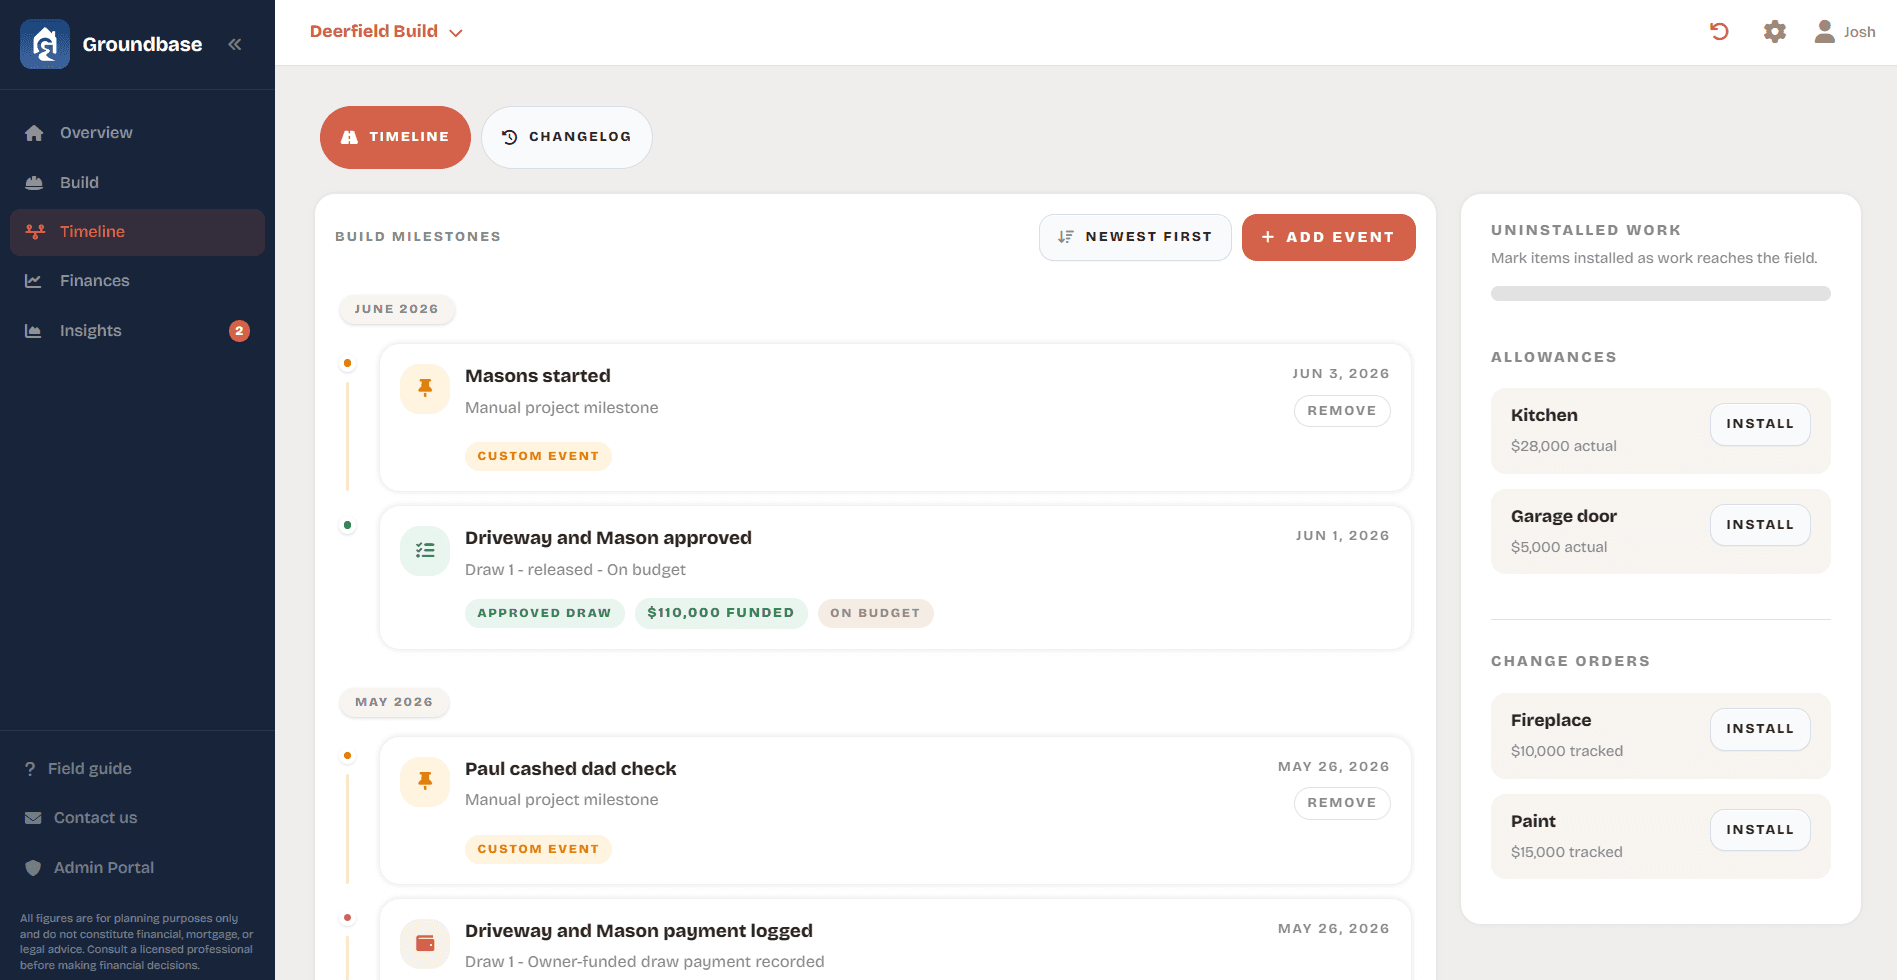
Task: Open Build in the sidebar
Action: click(x=137, y=183)
